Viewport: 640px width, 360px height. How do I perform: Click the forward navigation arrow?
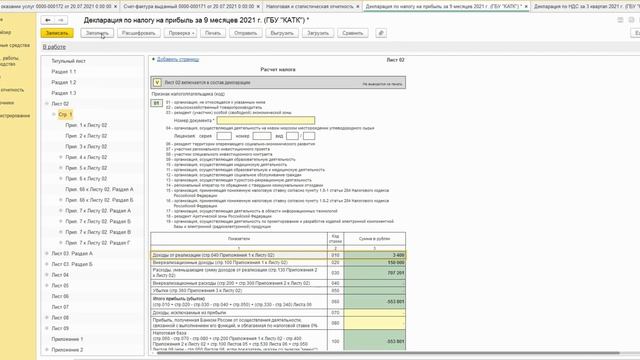(x=61, y=20)
